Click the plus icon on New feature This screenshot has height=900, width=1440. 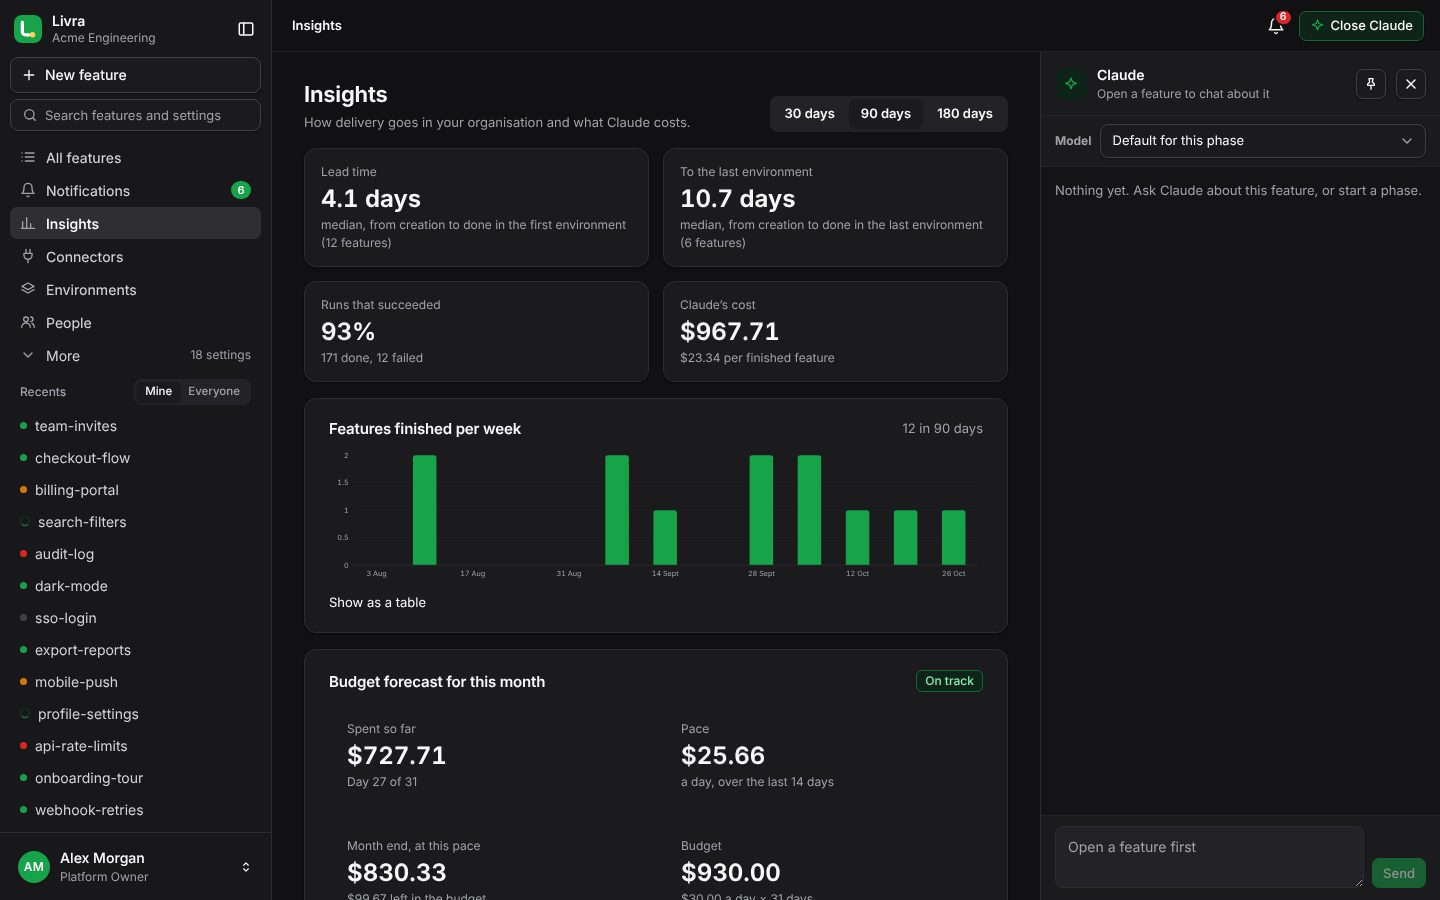(29, 75)
